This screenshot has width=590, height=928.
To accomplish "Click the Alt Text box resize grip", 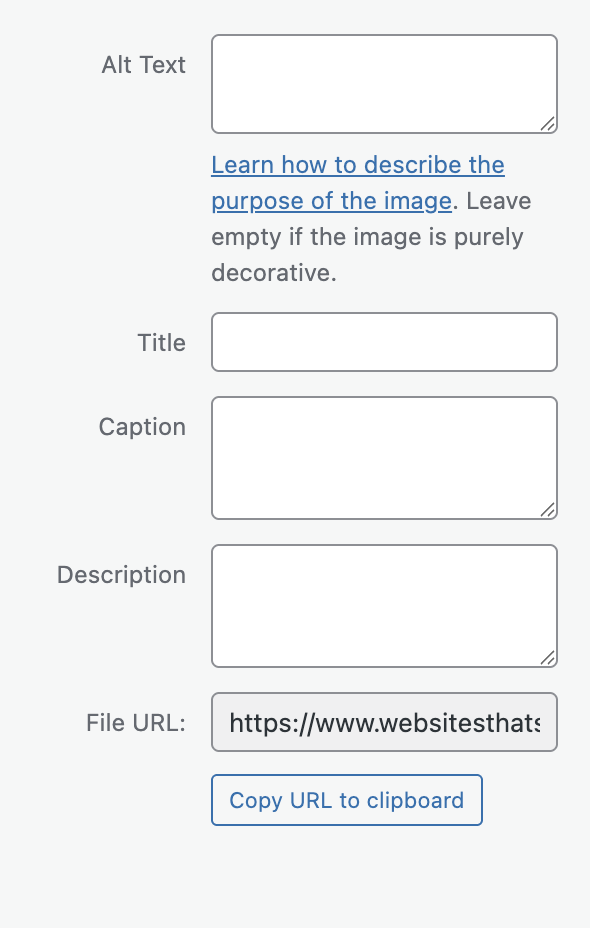I will pos(549,124).
